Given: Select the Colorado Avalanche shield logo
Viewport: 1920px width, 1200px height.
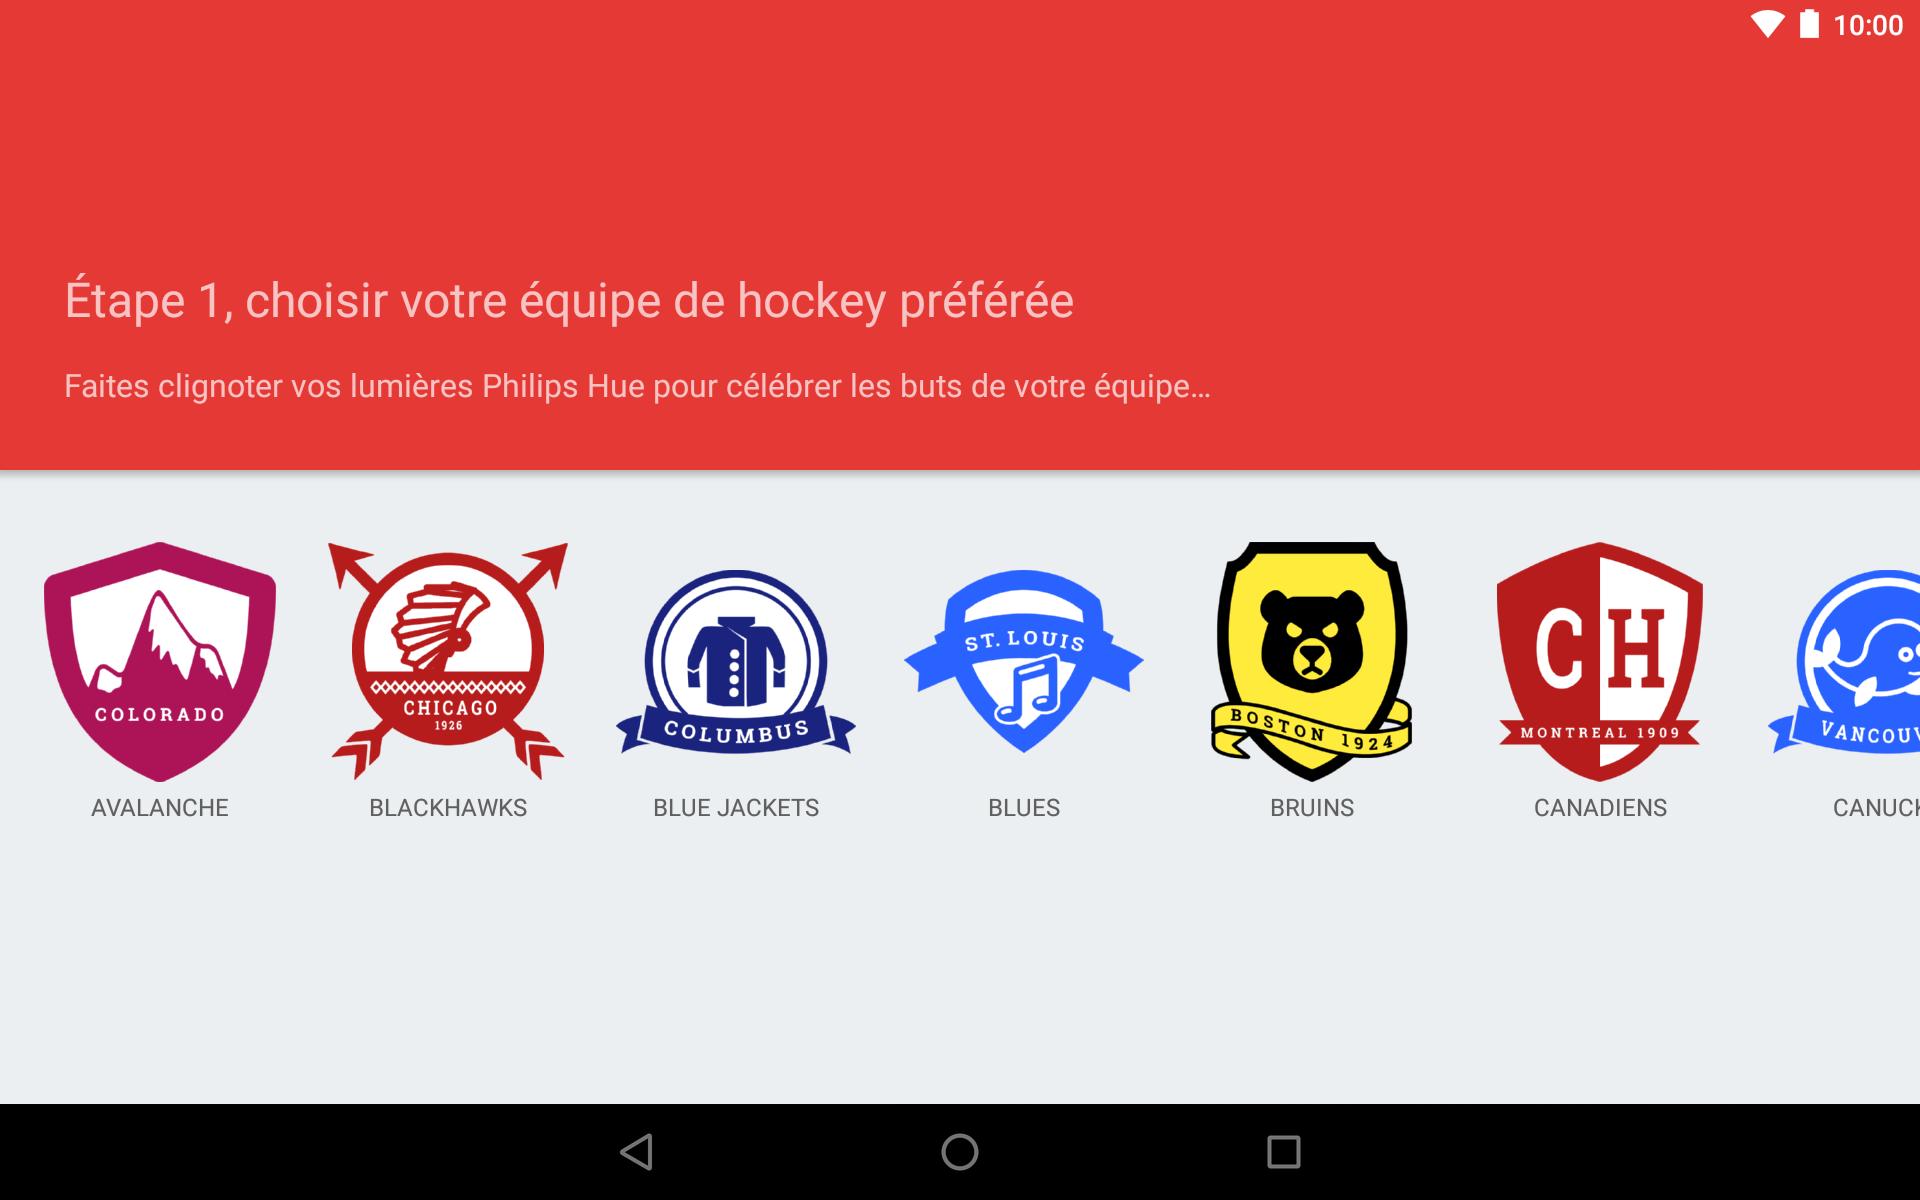Looking at the screenshot, I should (x=160, y=662).
